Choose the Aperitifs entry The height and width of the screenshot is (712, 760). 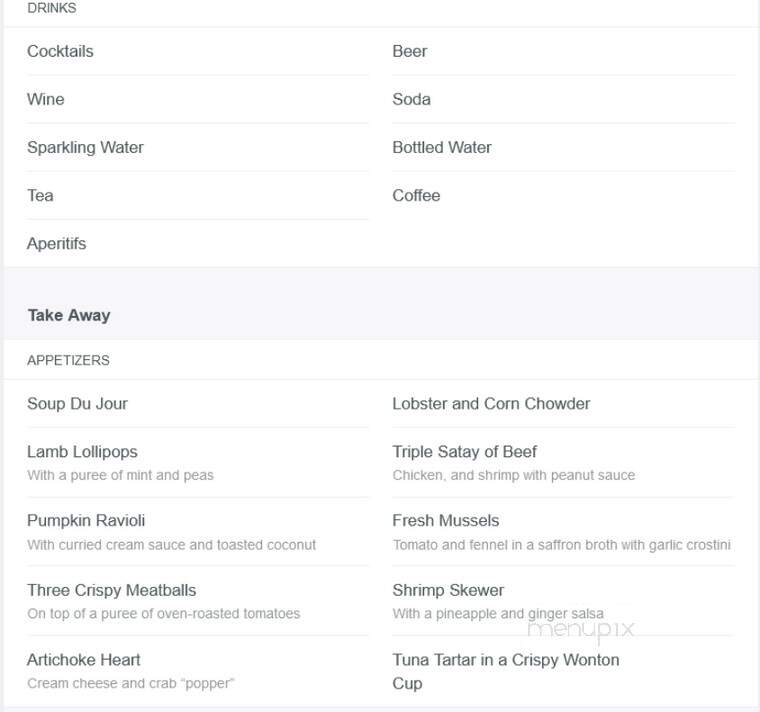click(x=57, y=243)
